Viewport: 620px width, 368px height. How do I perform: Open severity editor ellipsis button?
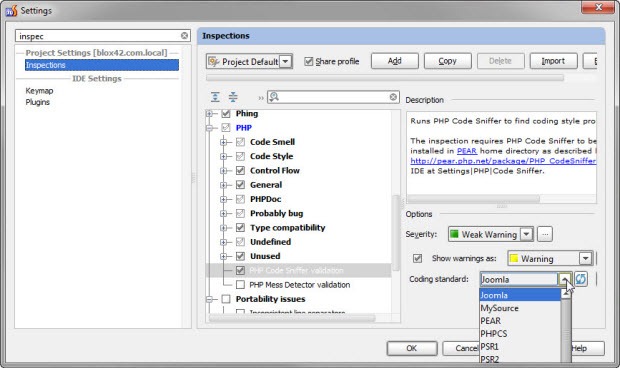pos(545,234)
